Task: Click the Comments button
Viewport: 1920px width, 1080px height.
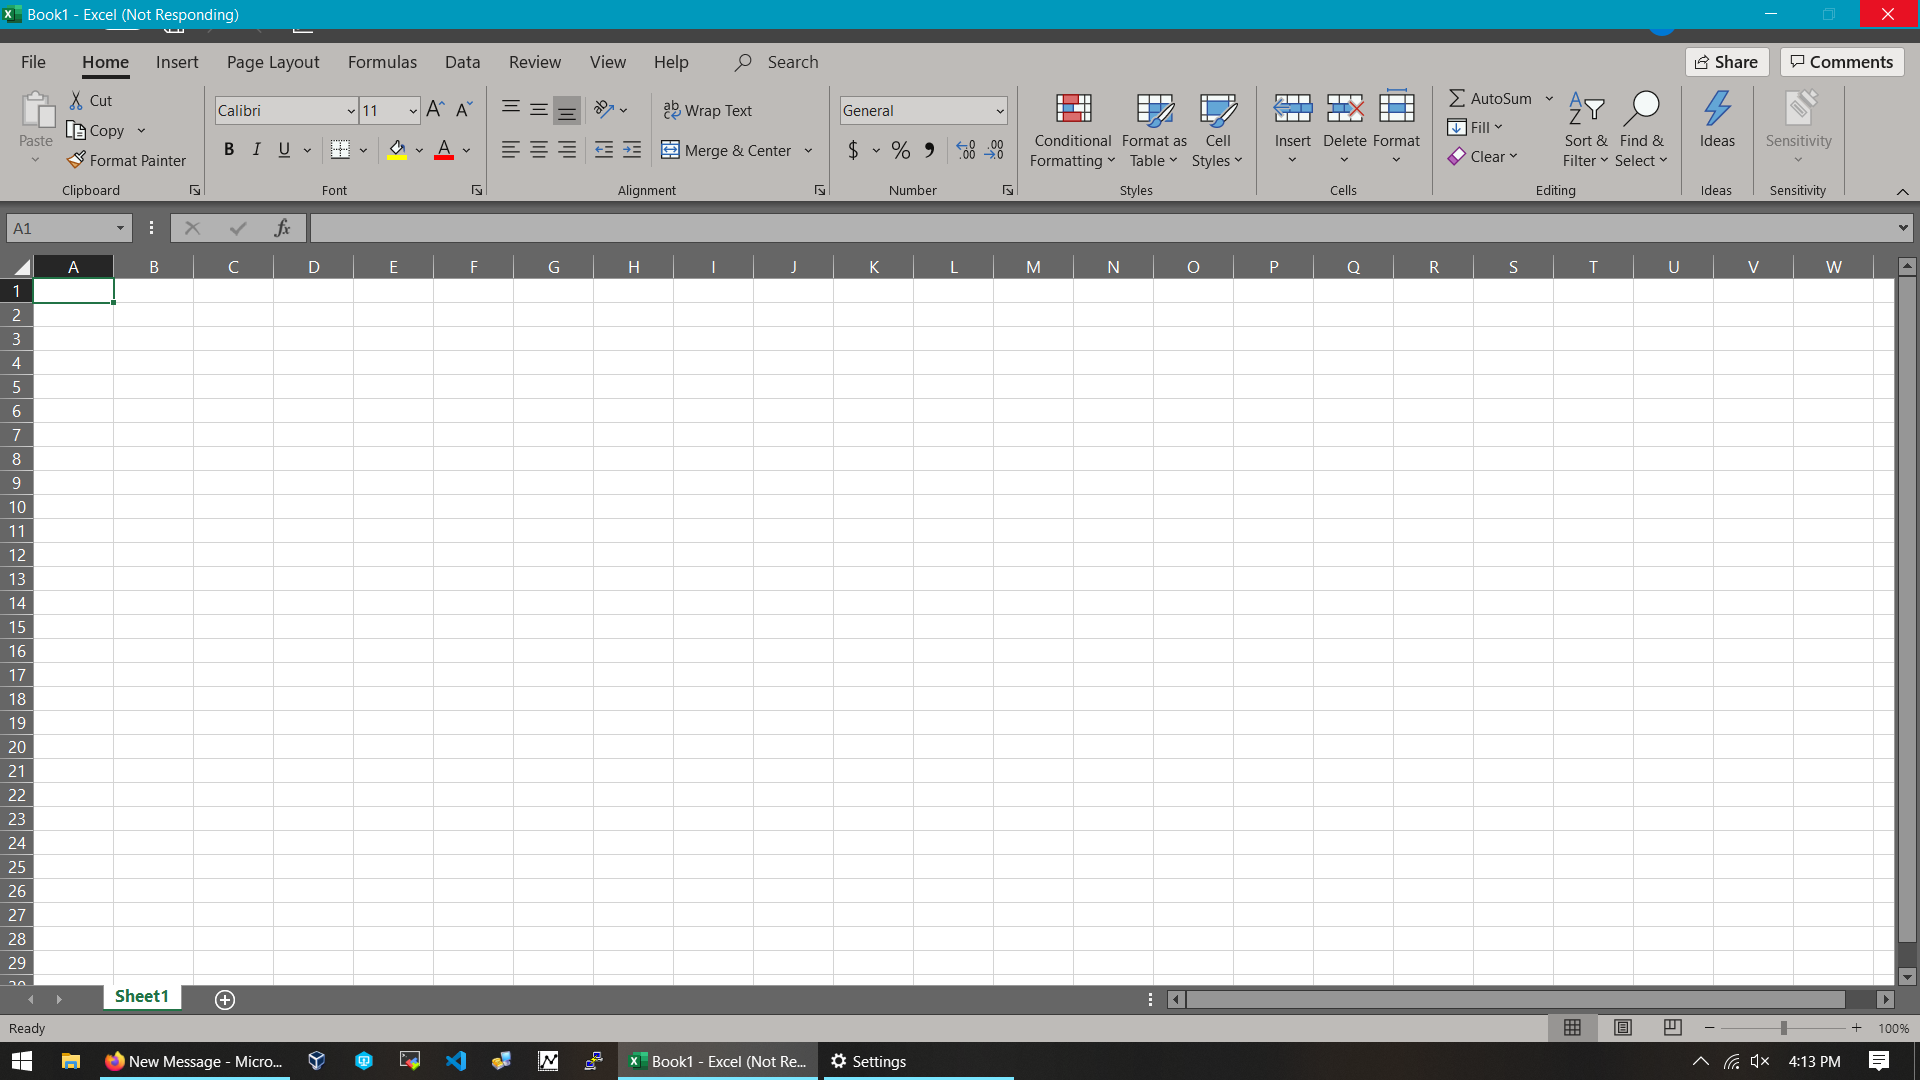Action: click(1841, 62)
